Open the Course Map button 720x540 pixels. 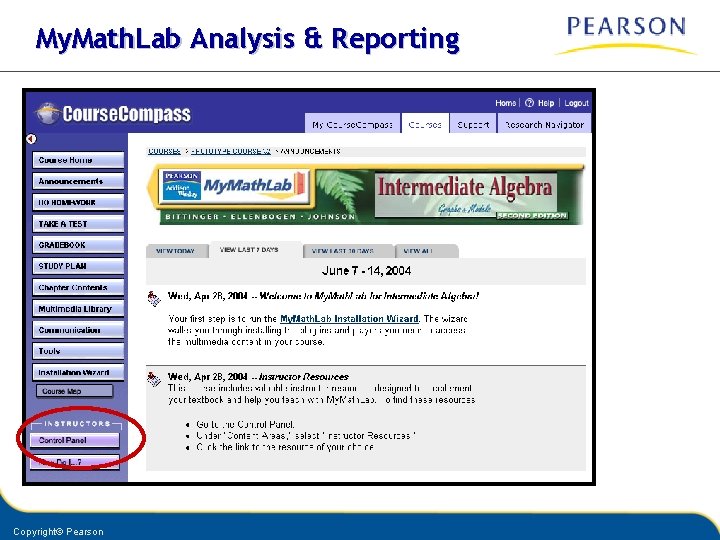click(x=74, y=391)
